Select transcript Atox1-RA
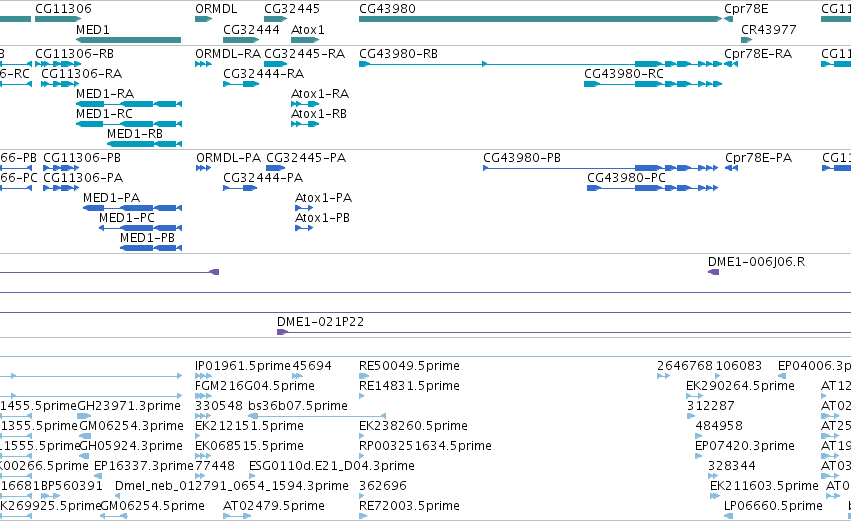Viewport: 851px width, 521px height. coord(305,104)
